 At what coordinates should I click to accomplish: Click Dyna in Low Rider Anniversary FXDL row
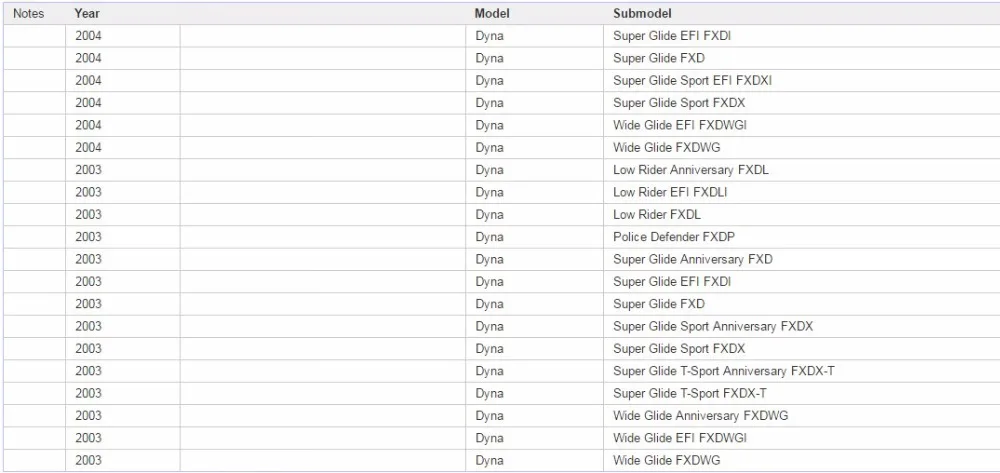click(x=489, y=170)
